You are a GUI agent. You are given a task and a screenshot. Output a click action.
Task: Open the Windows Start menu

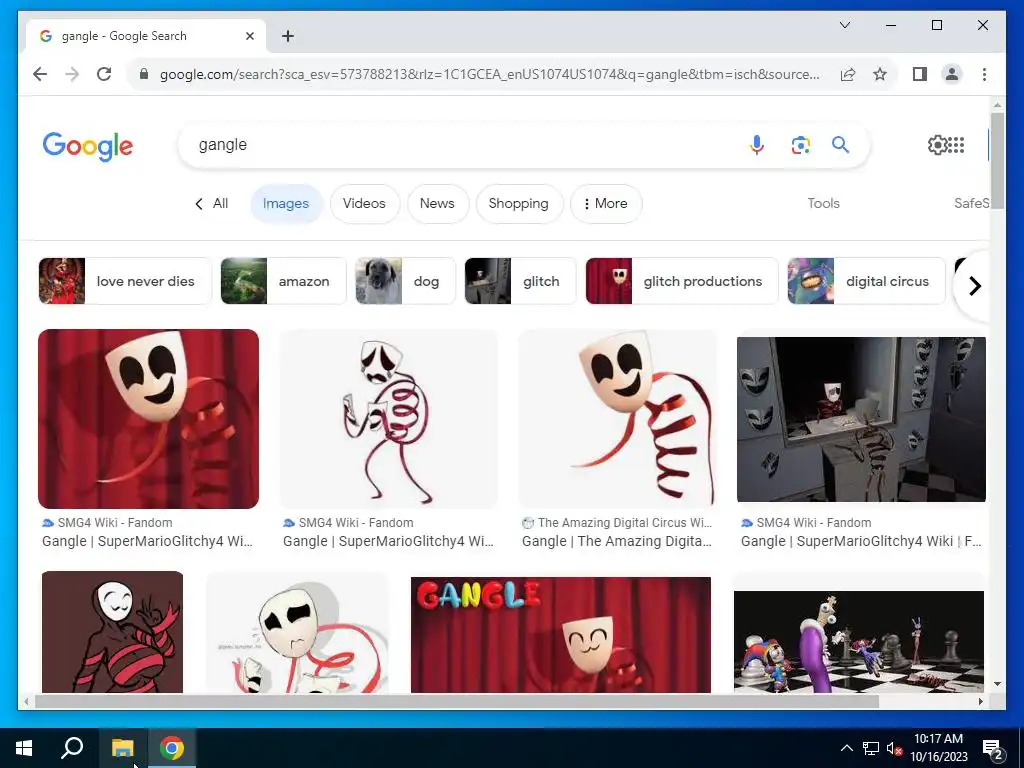tap(24, 748)
